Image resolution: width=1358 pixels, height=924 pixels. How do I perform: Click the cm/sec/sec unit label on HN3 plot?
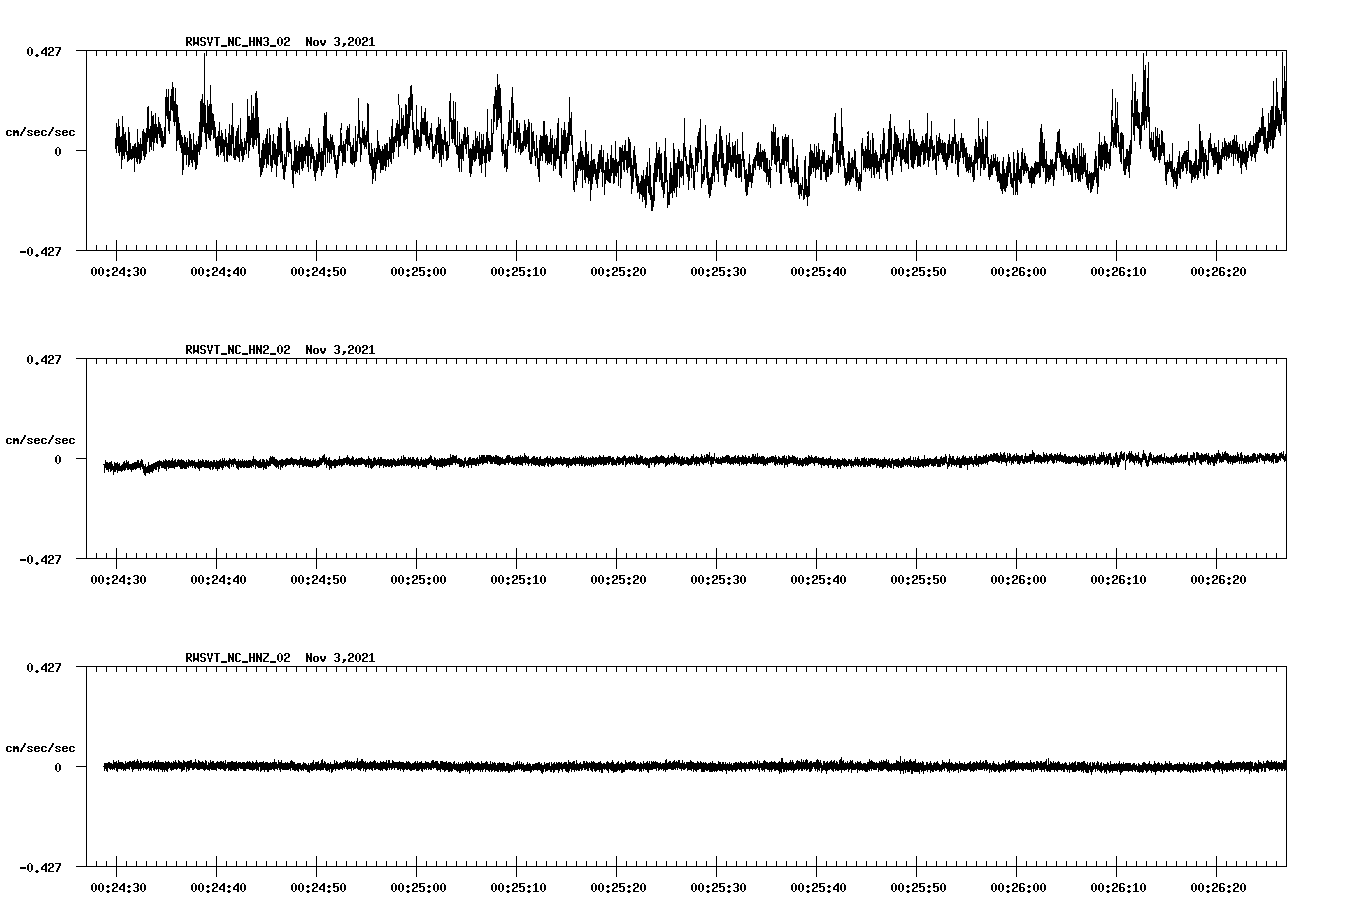[x=40, y=132]
